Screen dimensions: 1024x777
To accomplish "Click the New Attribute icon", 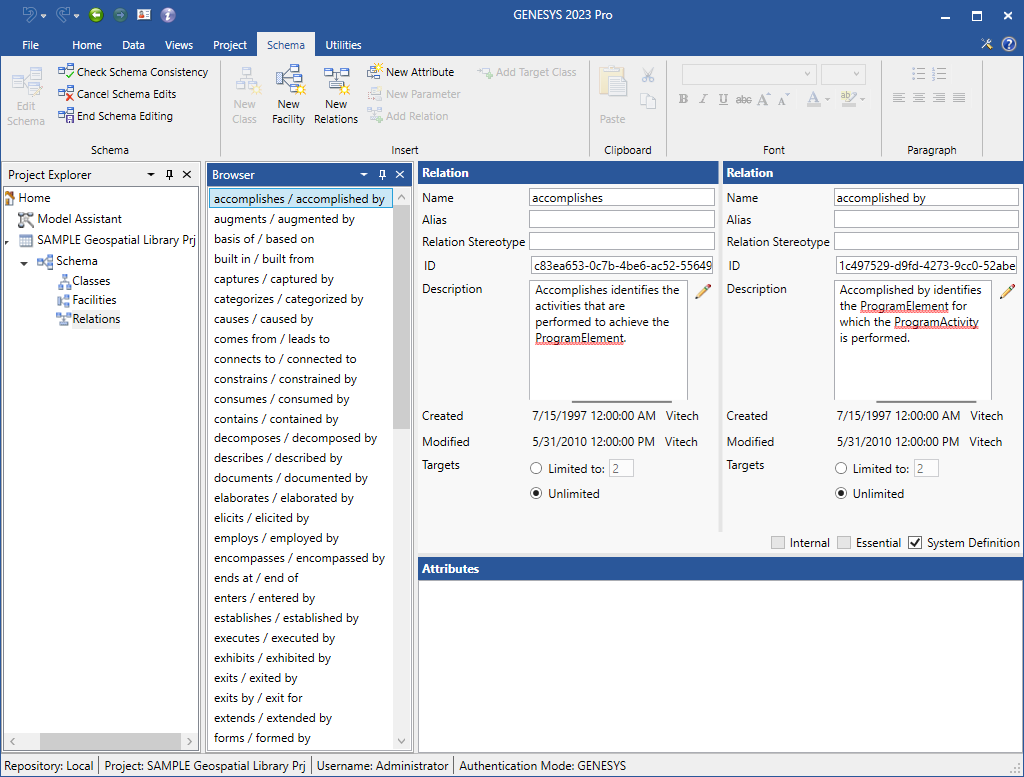I will 375,72.
